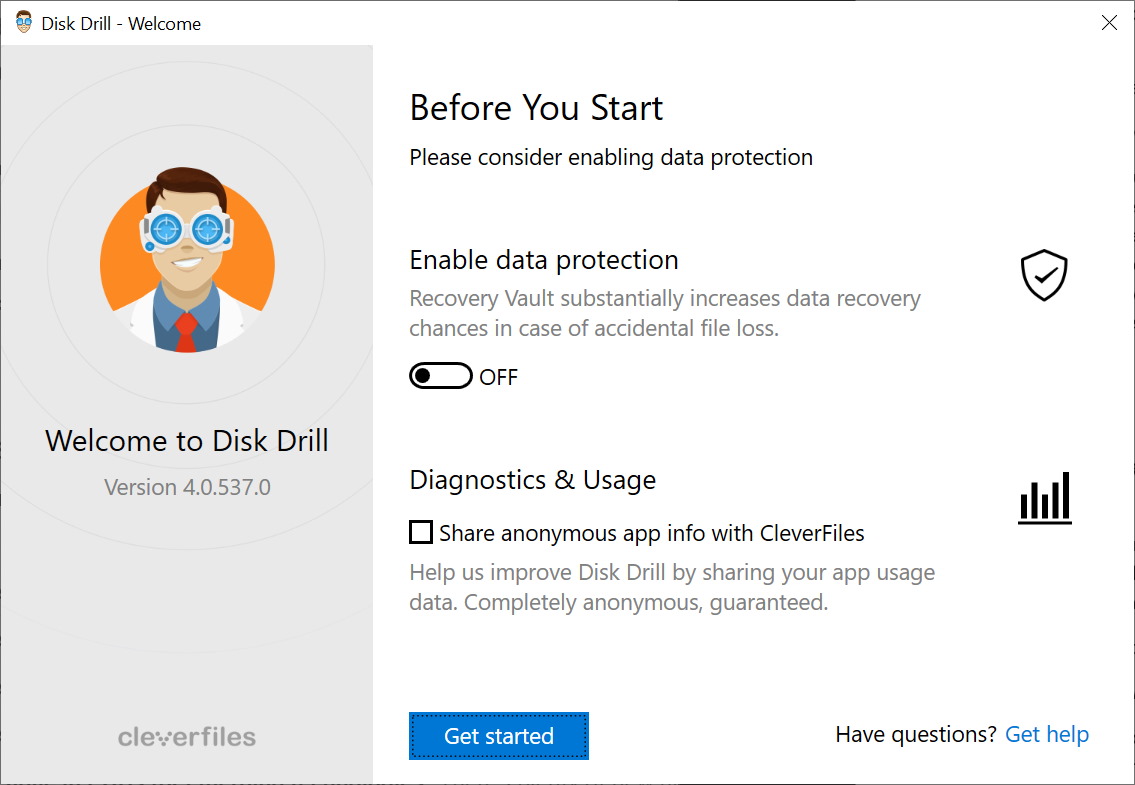Click the Have questions? text
The image size is (1135, 785).
(916, 734)
